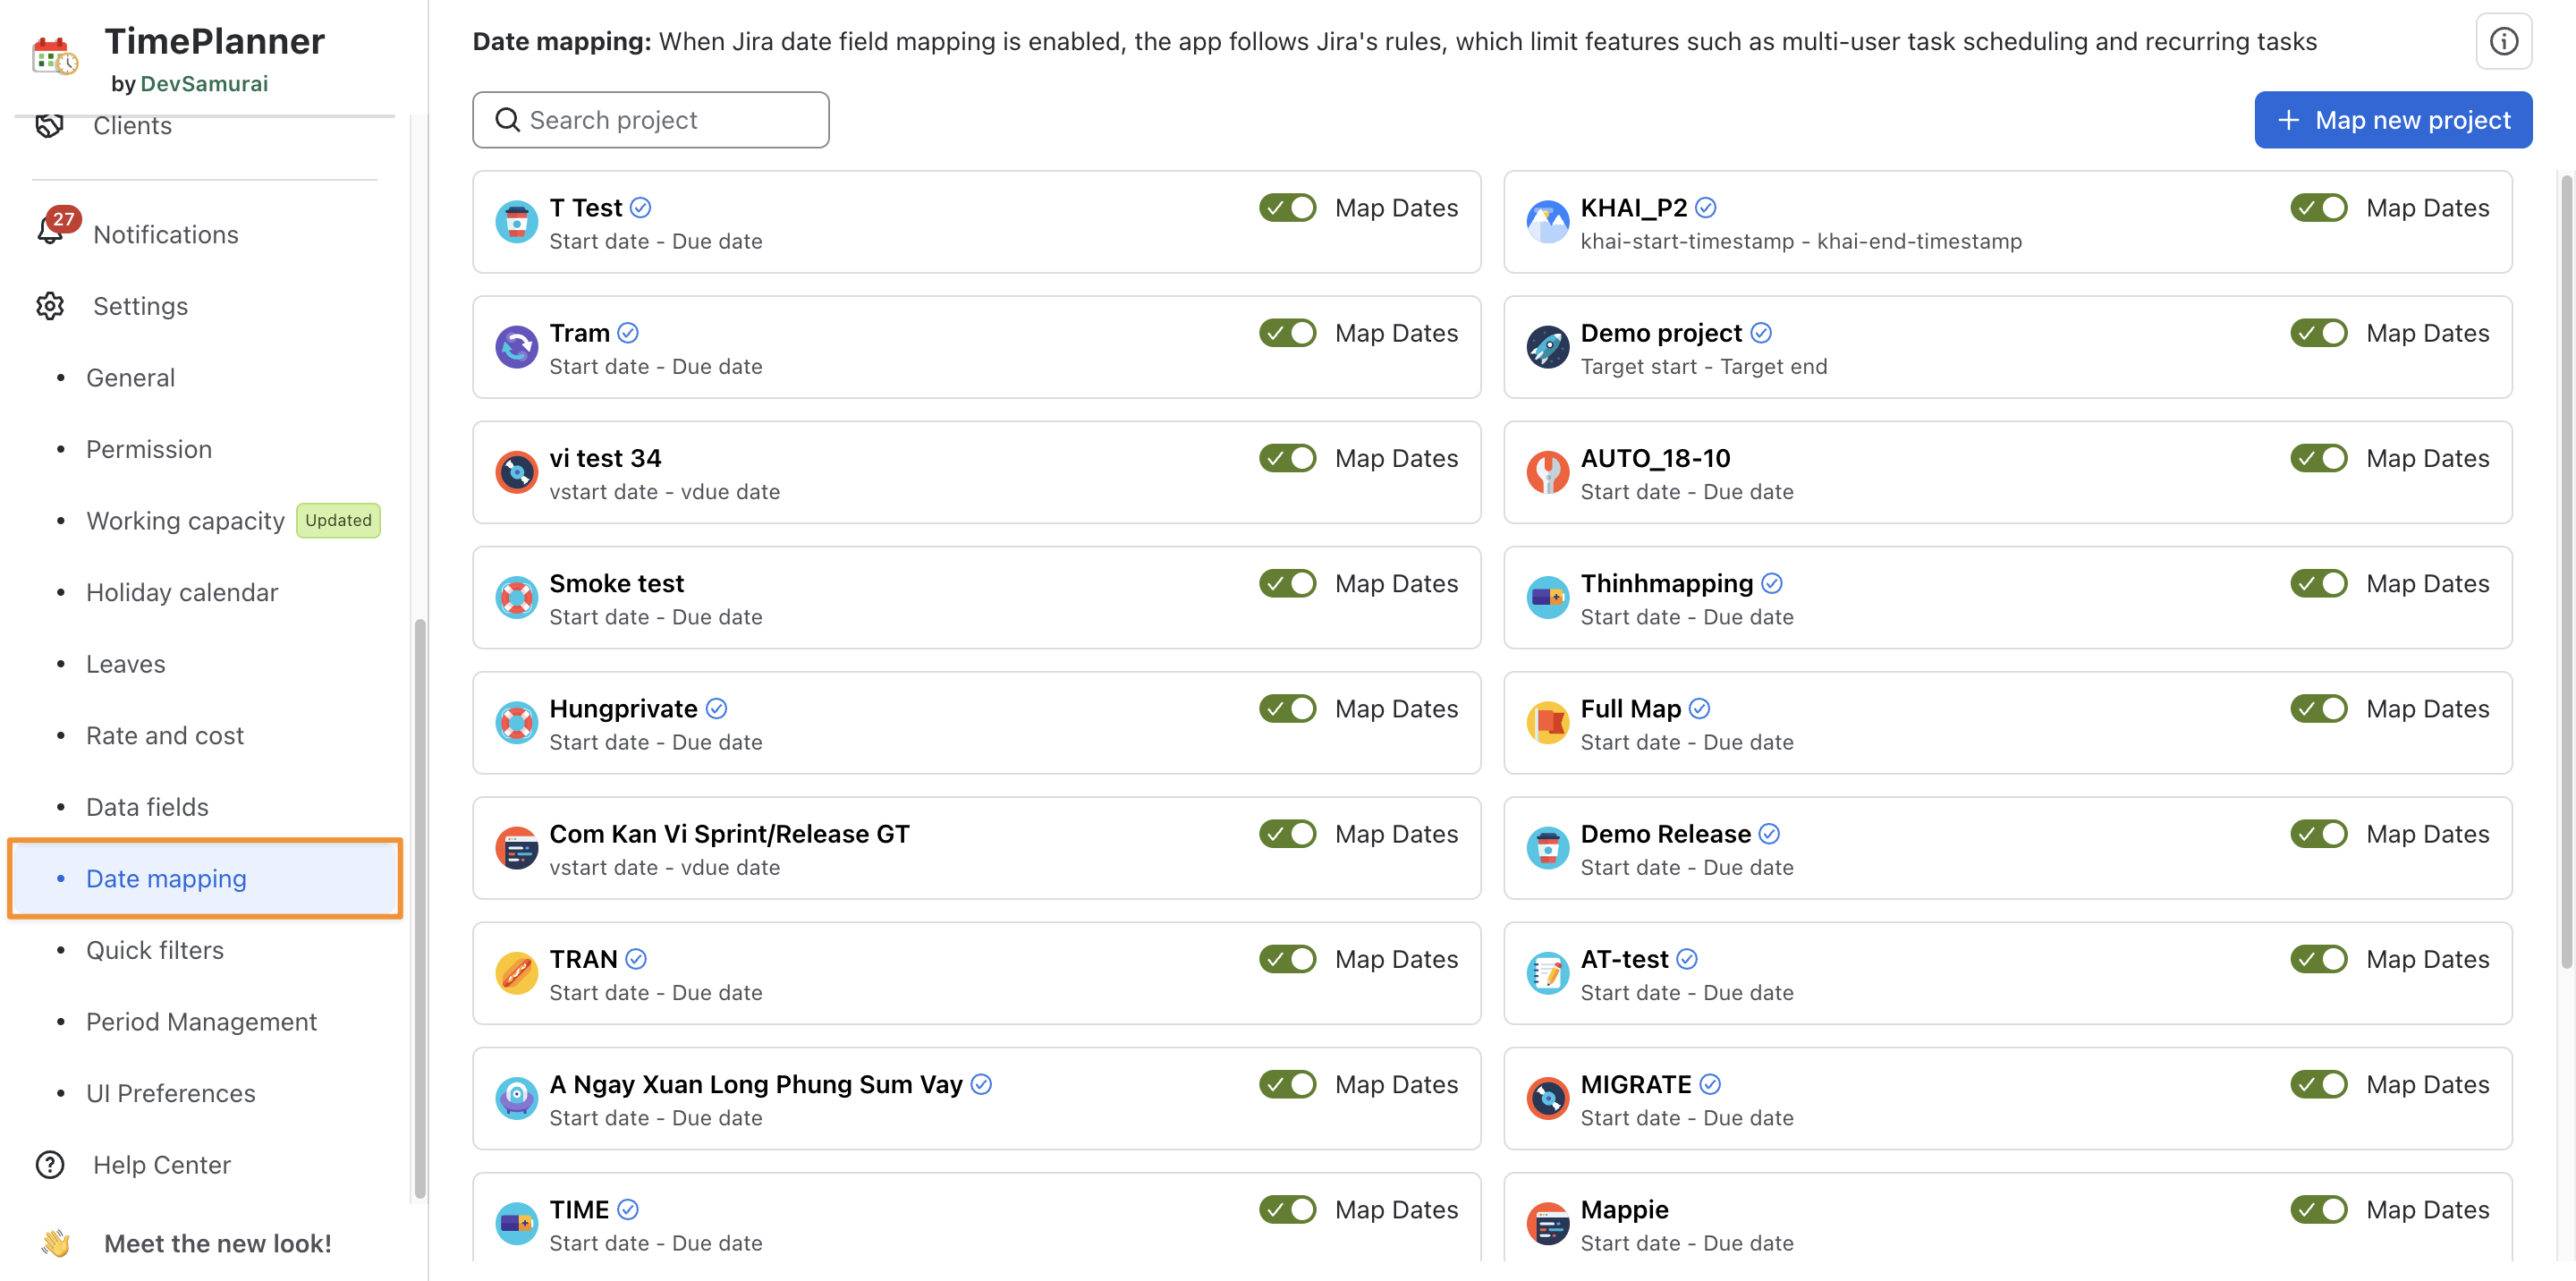This screenshot has width=2576, height=1281.
Task: Click the AUTO_18-10 project avatar
Action: (x=1548, y=472)
